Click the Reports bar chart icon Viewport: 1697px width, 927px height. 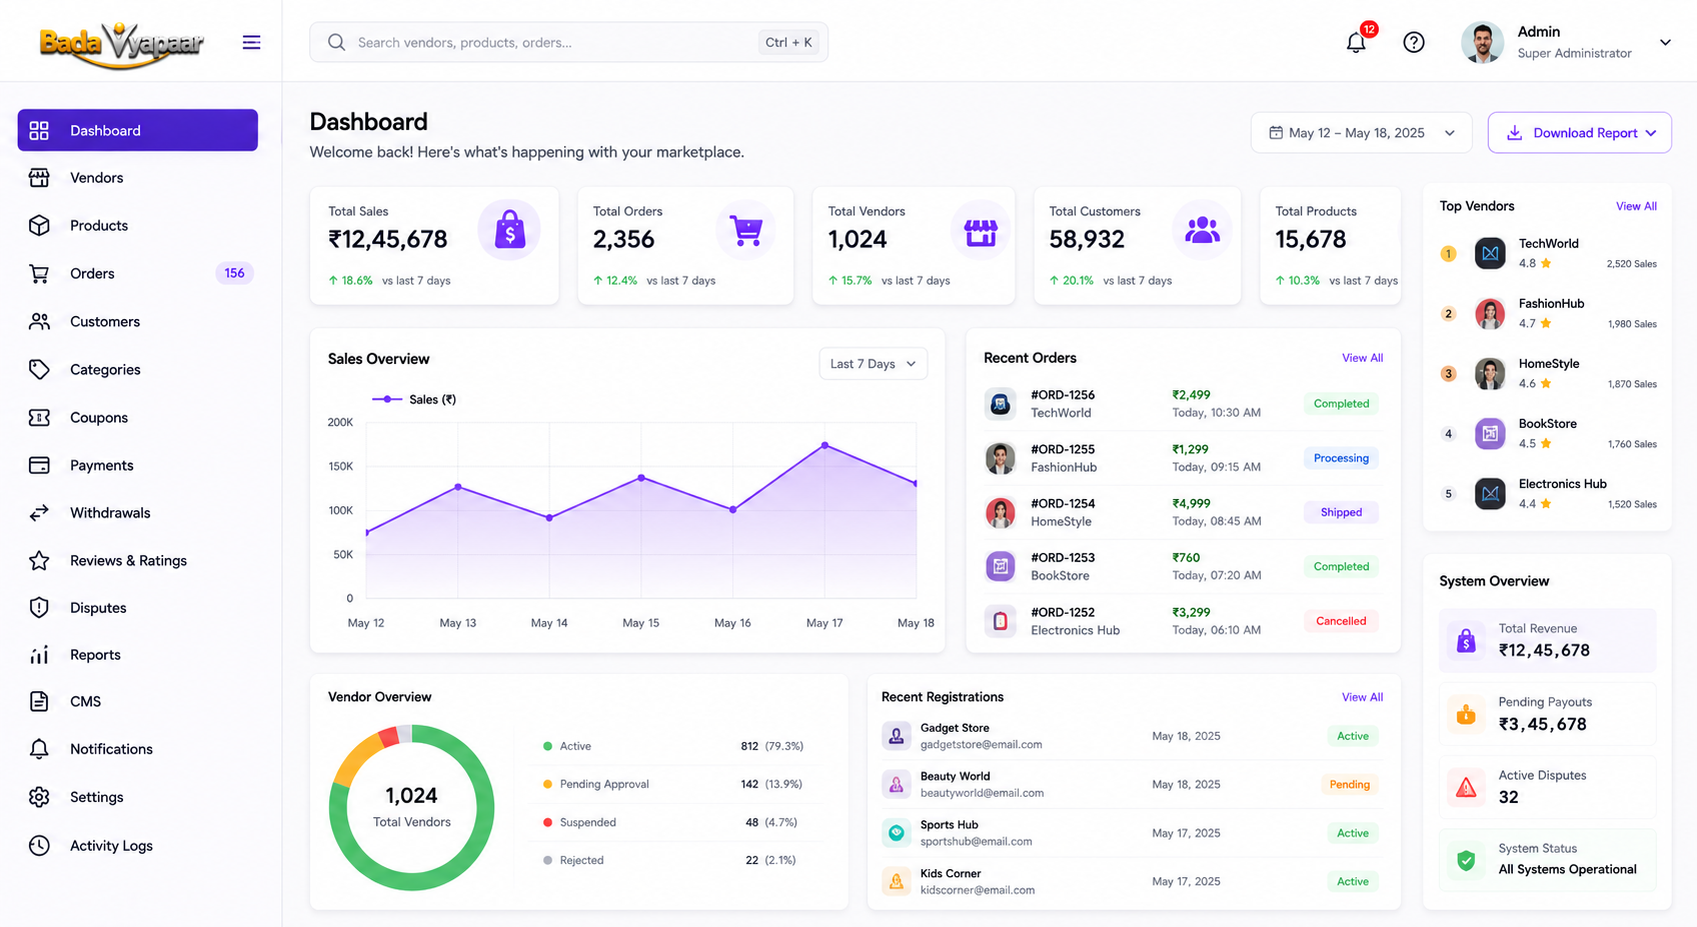pos(39,655)
